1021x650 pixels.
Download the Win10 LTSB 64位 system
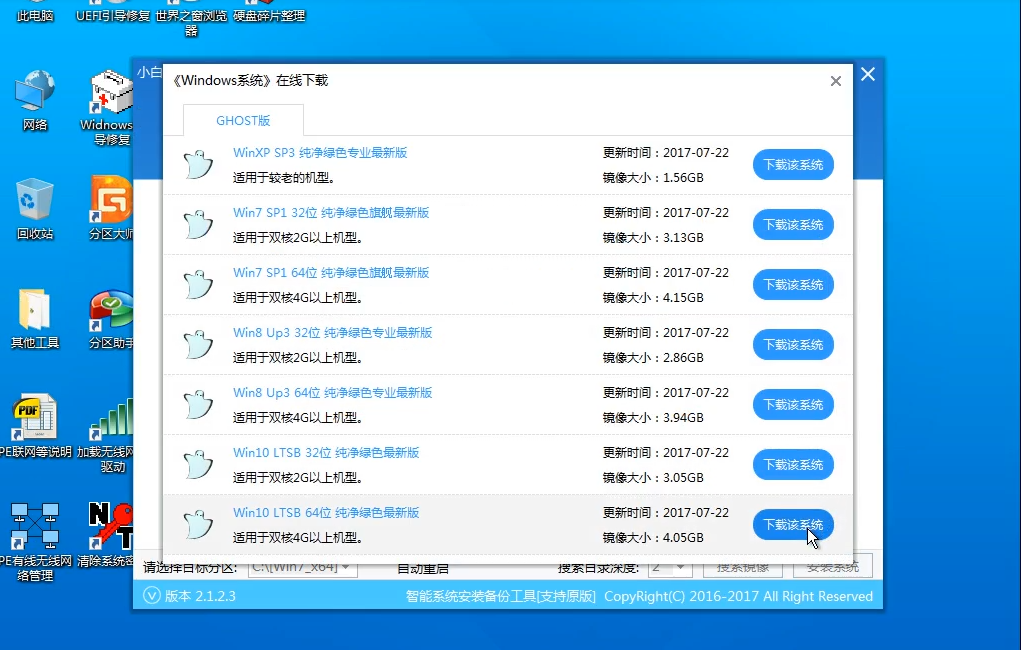point(793,524)
